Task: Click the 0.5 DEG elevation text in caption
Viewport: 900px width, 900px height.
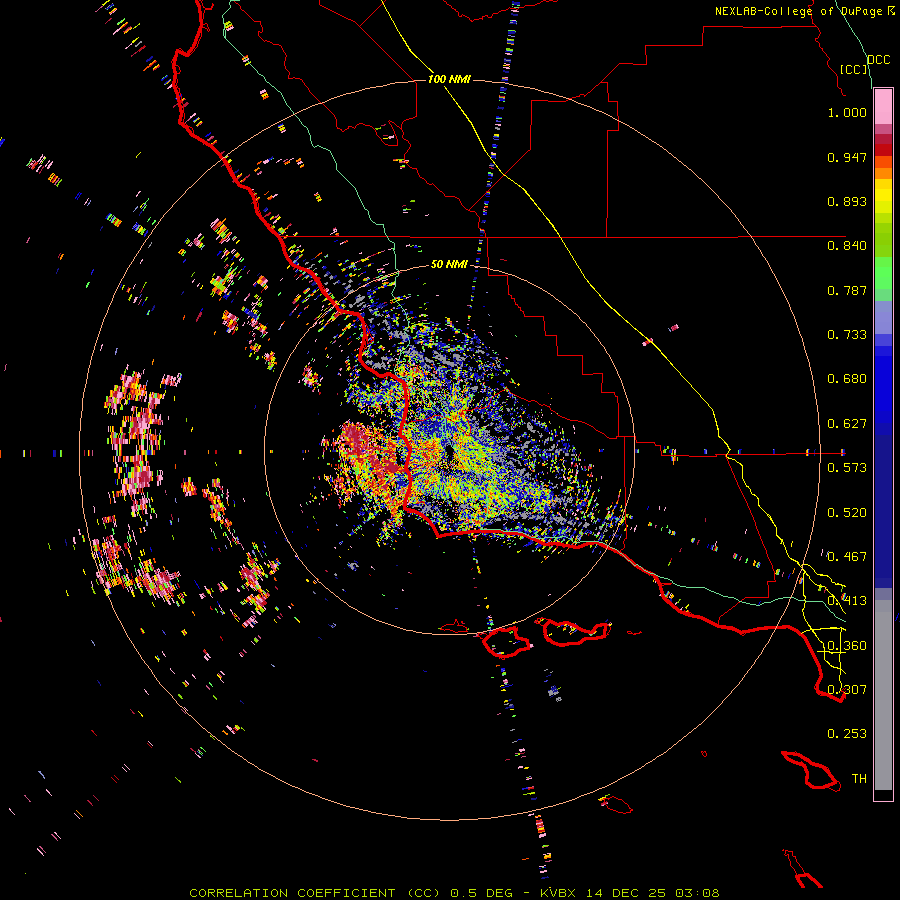Action: click(x=481, y=893)
